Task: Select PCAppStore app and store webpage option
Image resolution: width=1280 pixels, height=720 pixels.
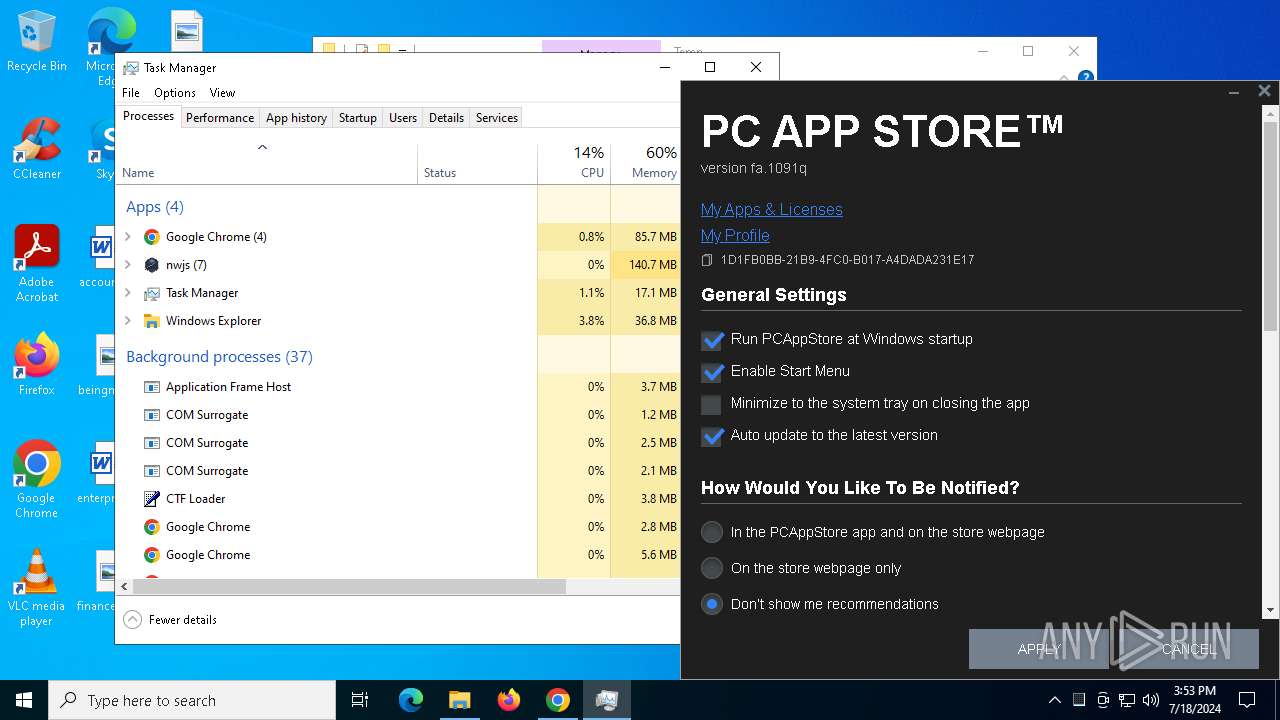Action: tap(711, 532)
